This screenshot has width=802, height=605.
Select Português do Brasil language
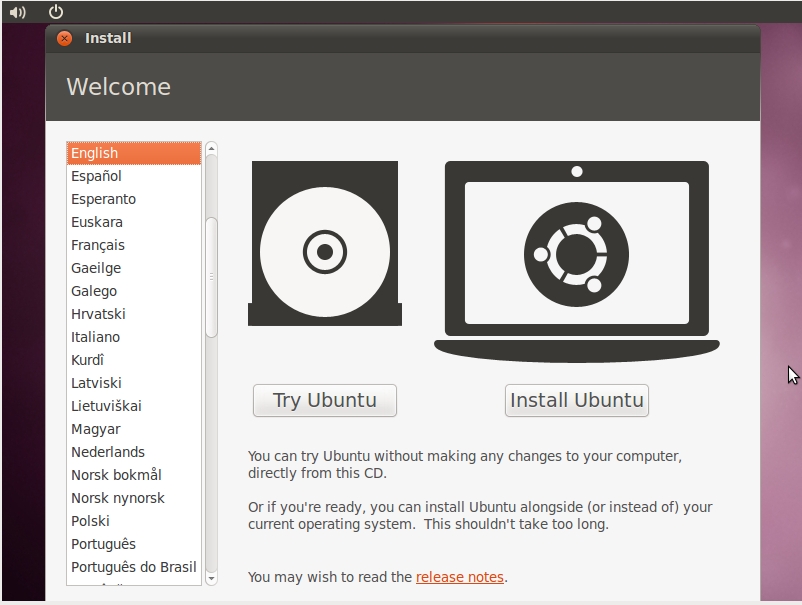tap(134, 567)
